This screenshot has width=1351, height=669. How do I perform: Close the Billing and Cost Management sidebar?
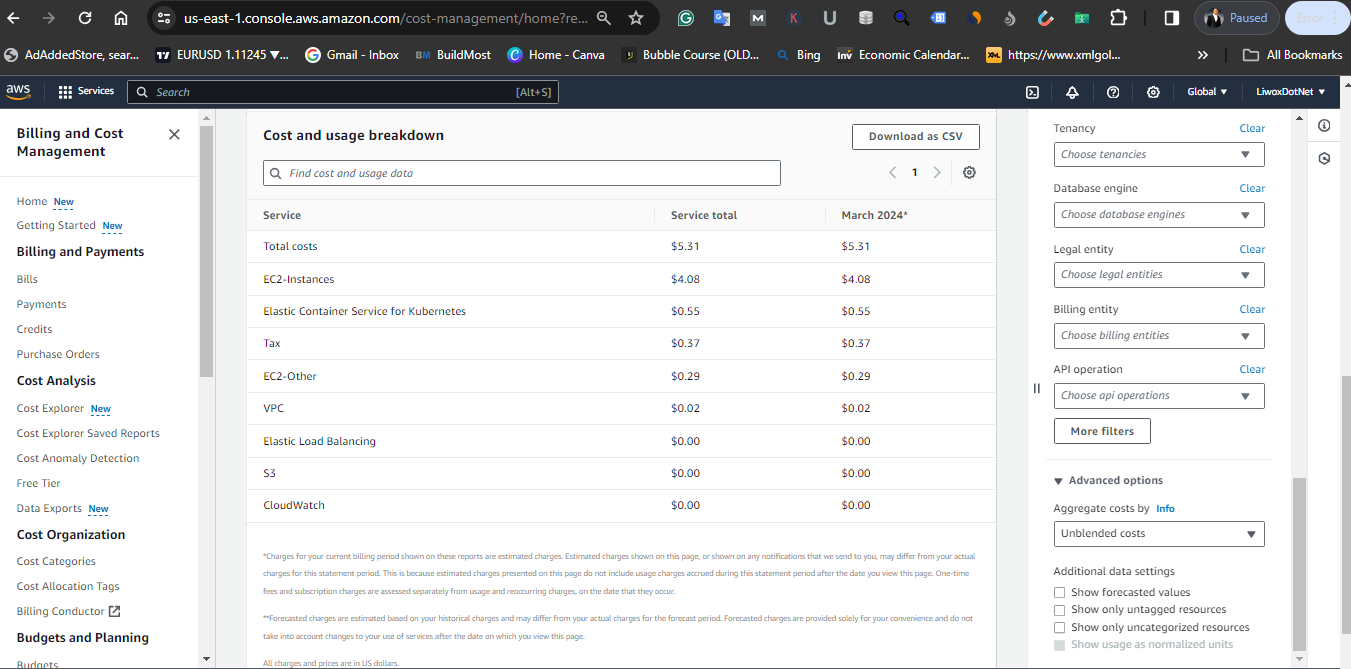174,134
